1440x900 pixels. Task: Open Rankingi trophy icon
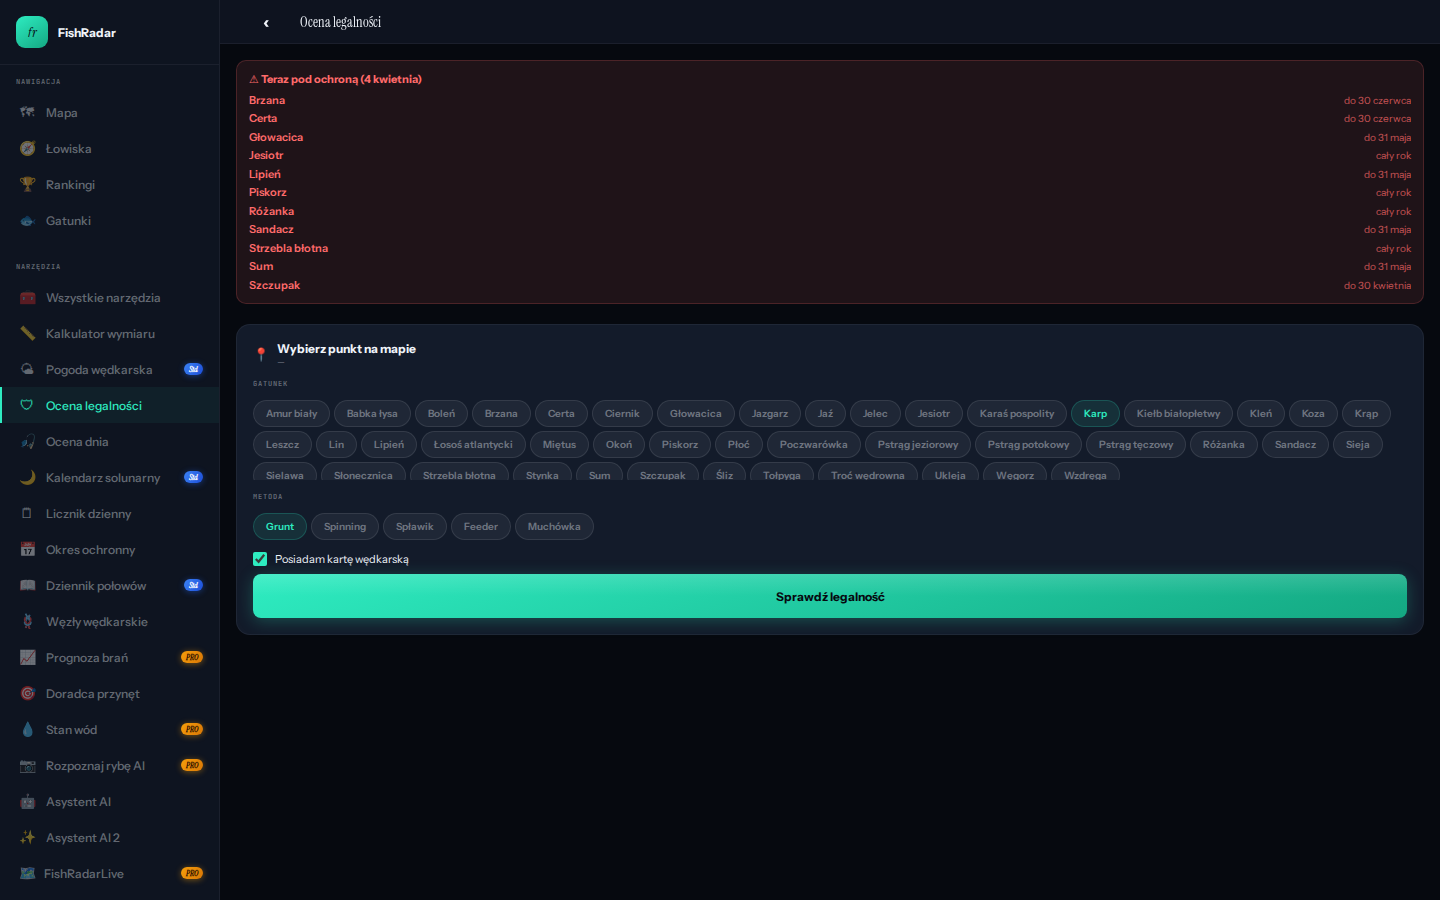28,185
